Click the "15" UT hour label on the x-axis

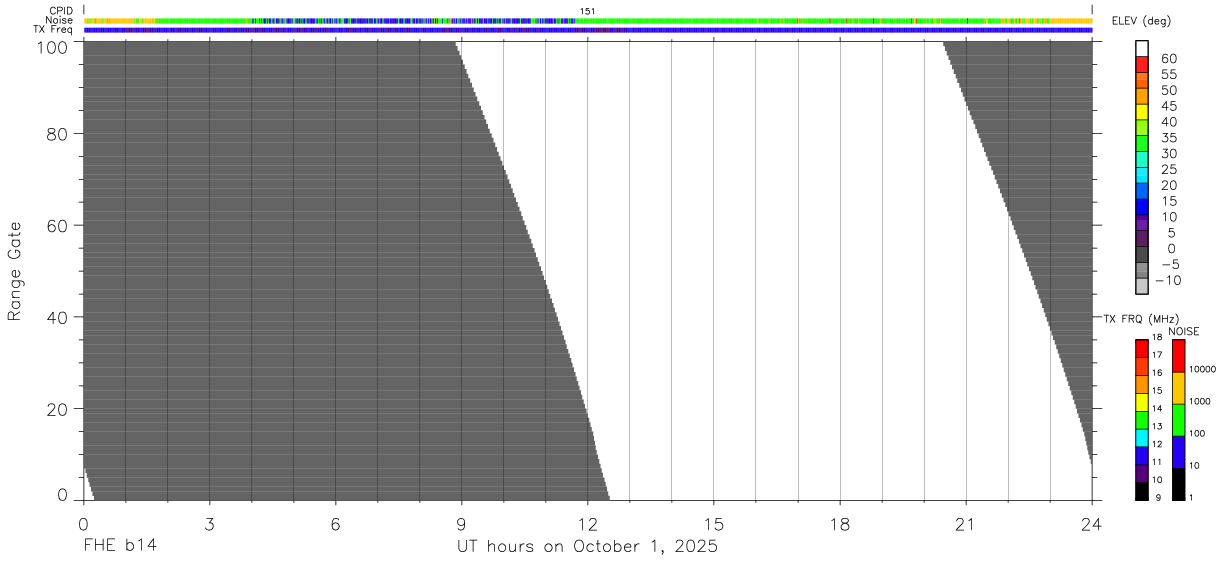click(x=714, y=524)
